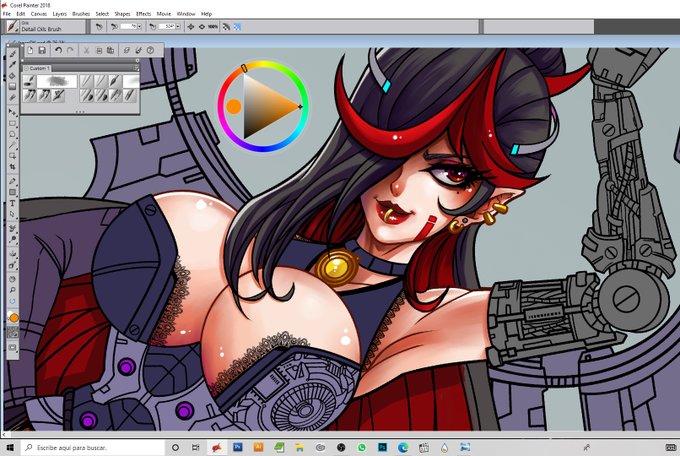Open the toolbox view mode flyout
Image resolution: width=680 pixels, height=456 pixels.
(13, 348)
